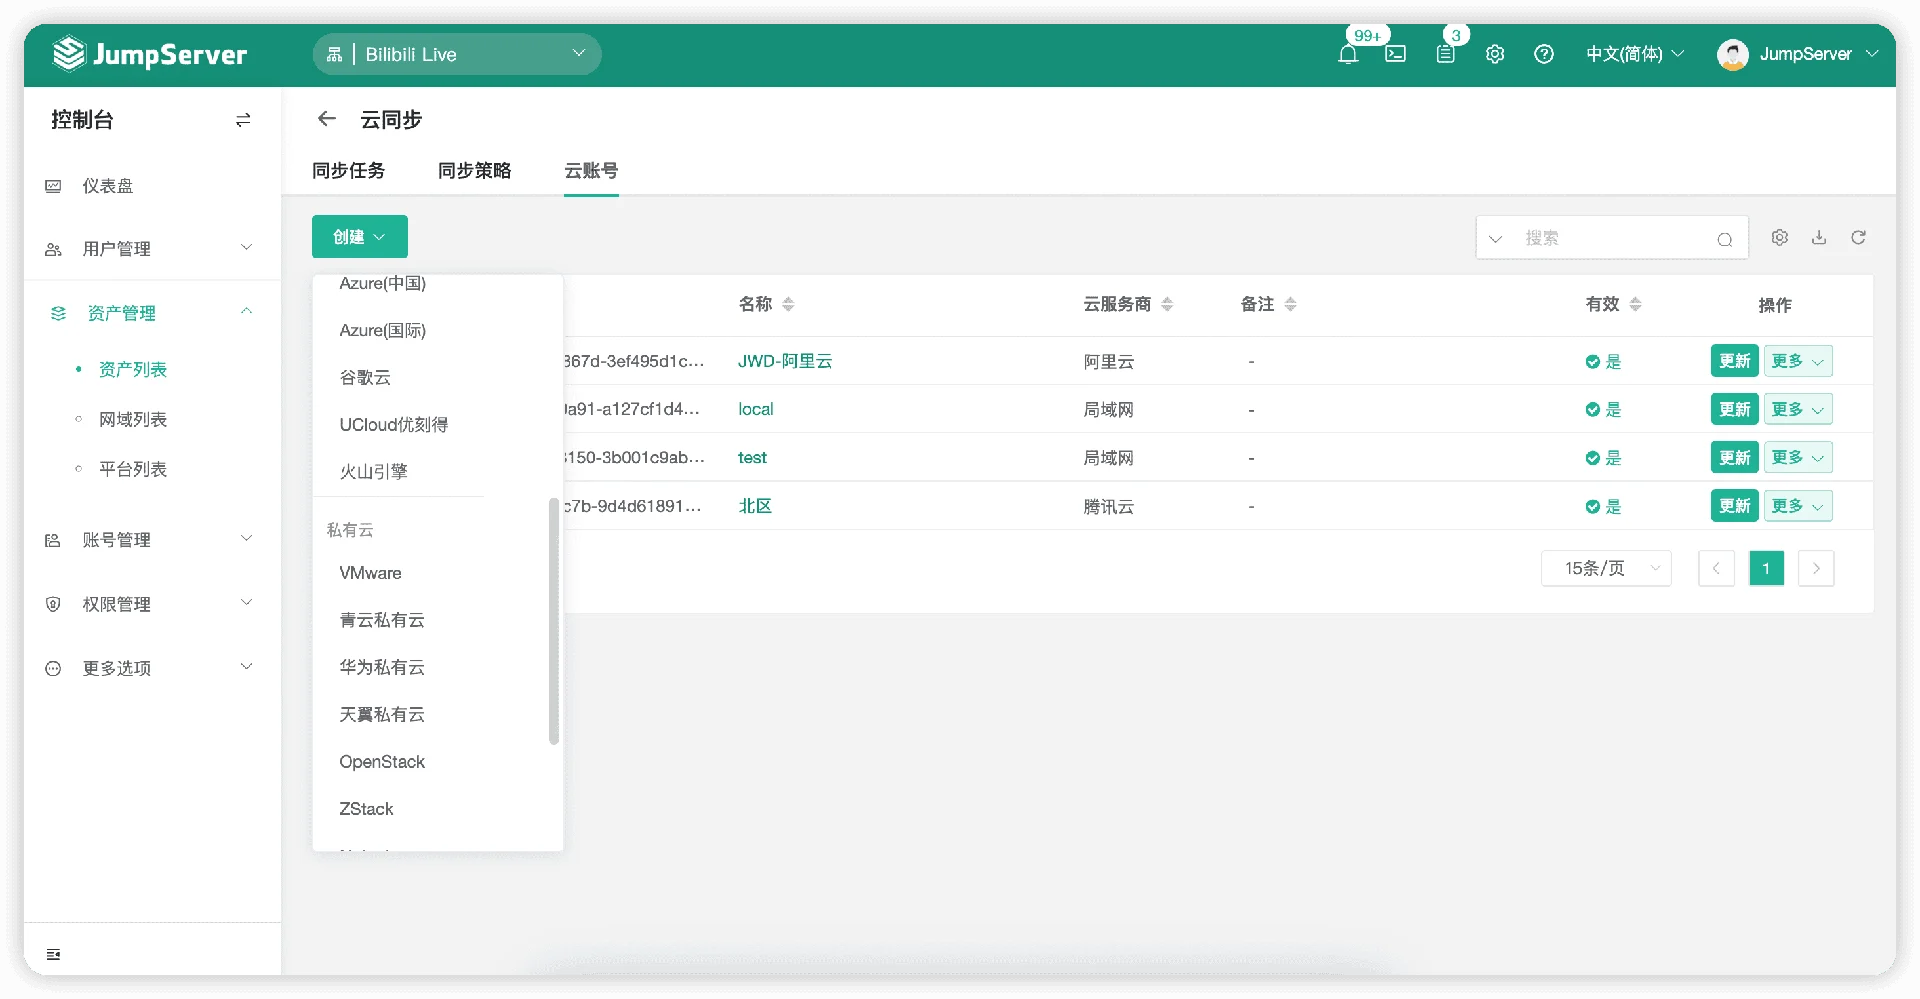The width and height of the screenshot is (1920, 999).
Task: Switch to the 同步任务 tab
Action: [348, 170]
